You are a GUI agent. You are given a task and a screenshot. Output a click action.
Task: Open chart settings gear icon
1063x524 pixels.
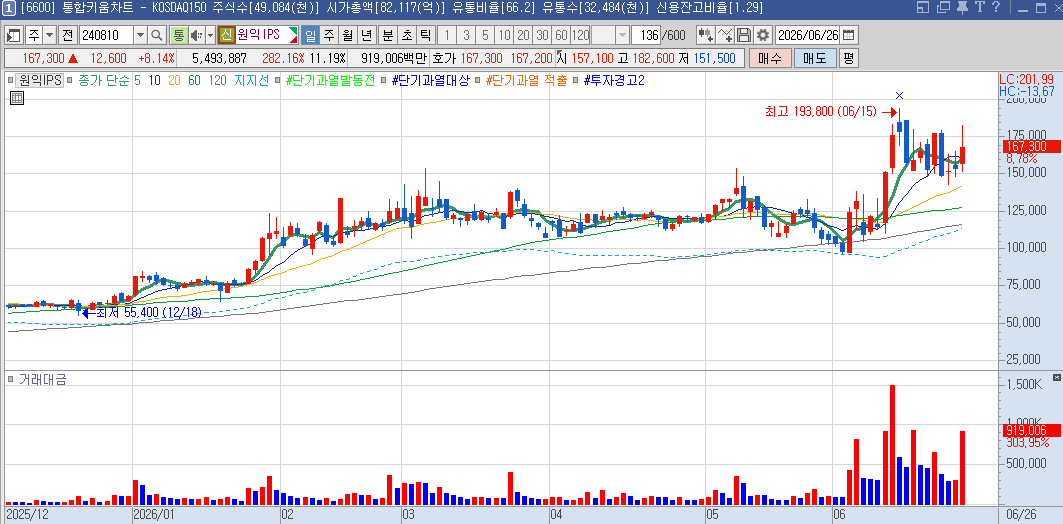[x=763, y=35]
